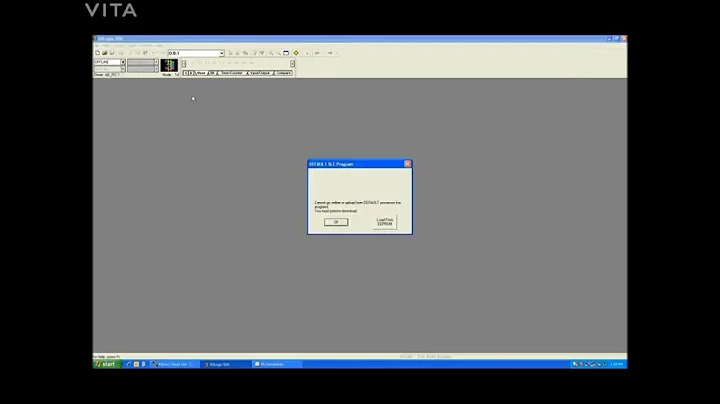
Task: Select the Bit instruction tab
Action: point(212,73)
